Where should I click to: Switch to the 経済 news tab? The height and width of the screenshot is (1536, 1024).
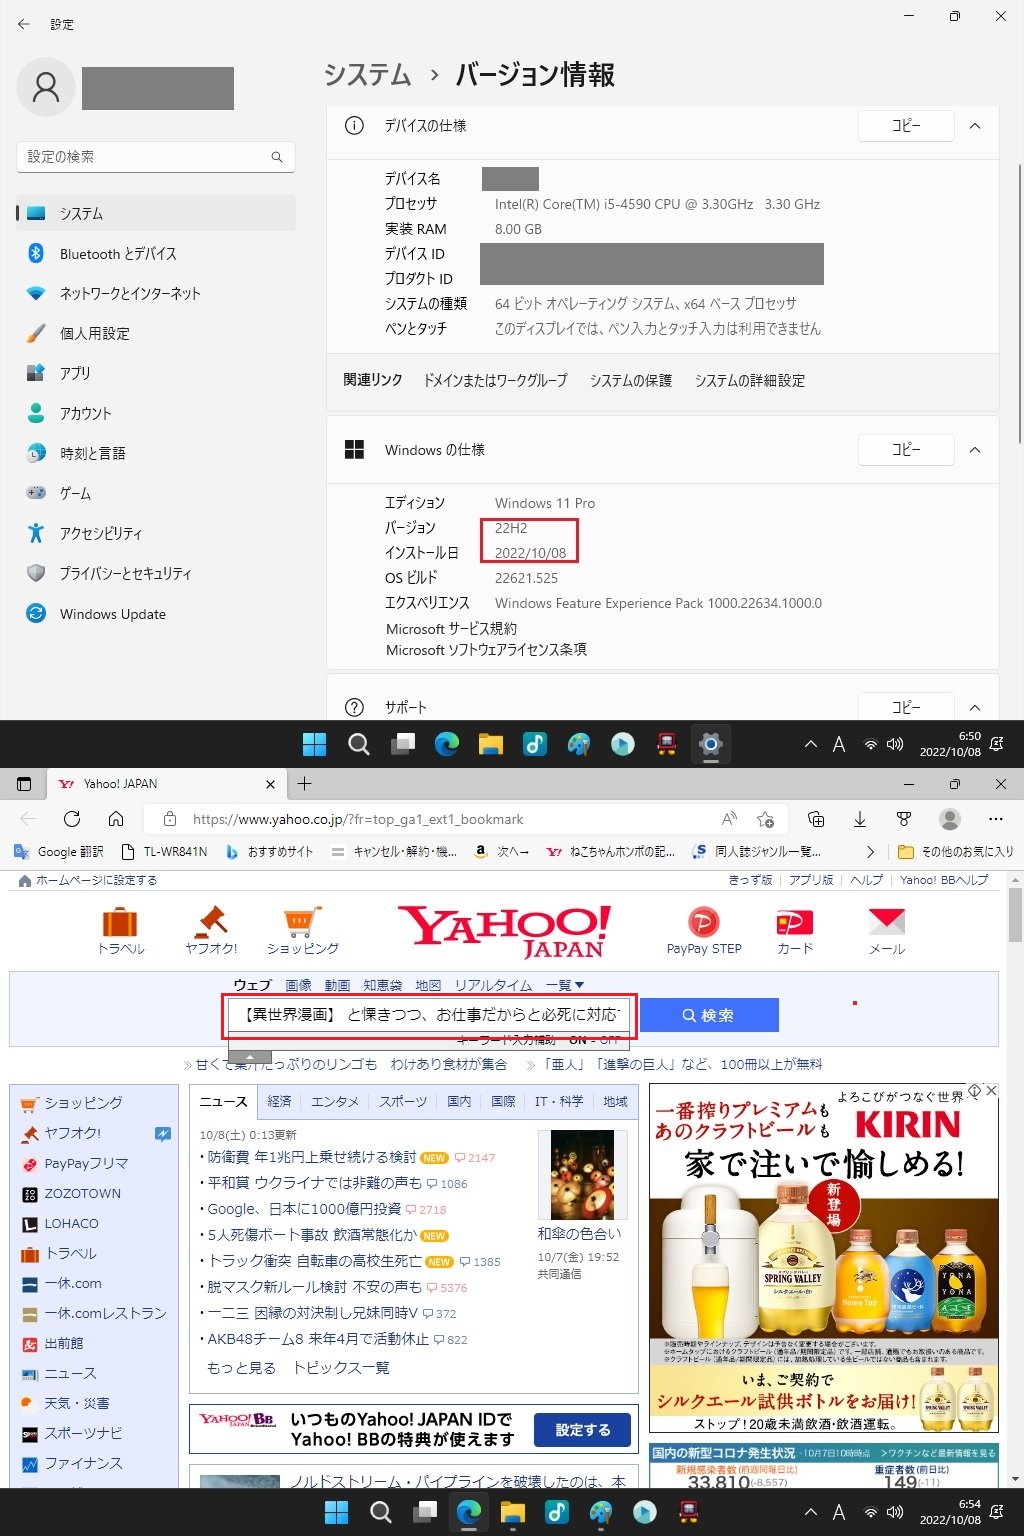coord(279,1101)
